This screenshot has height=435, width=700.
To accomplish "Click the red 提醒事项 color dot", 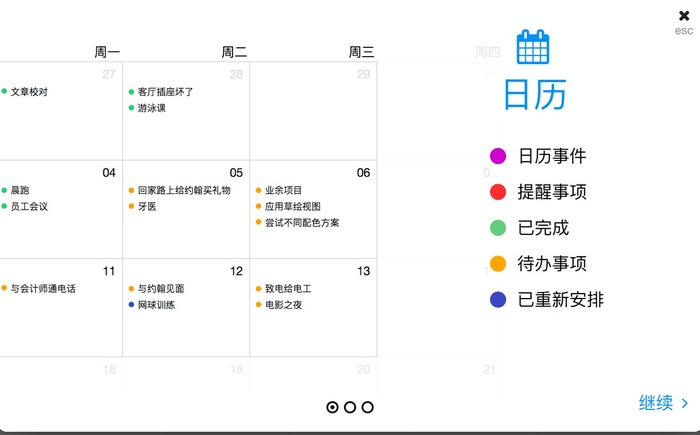I will [x=497, y=192].
